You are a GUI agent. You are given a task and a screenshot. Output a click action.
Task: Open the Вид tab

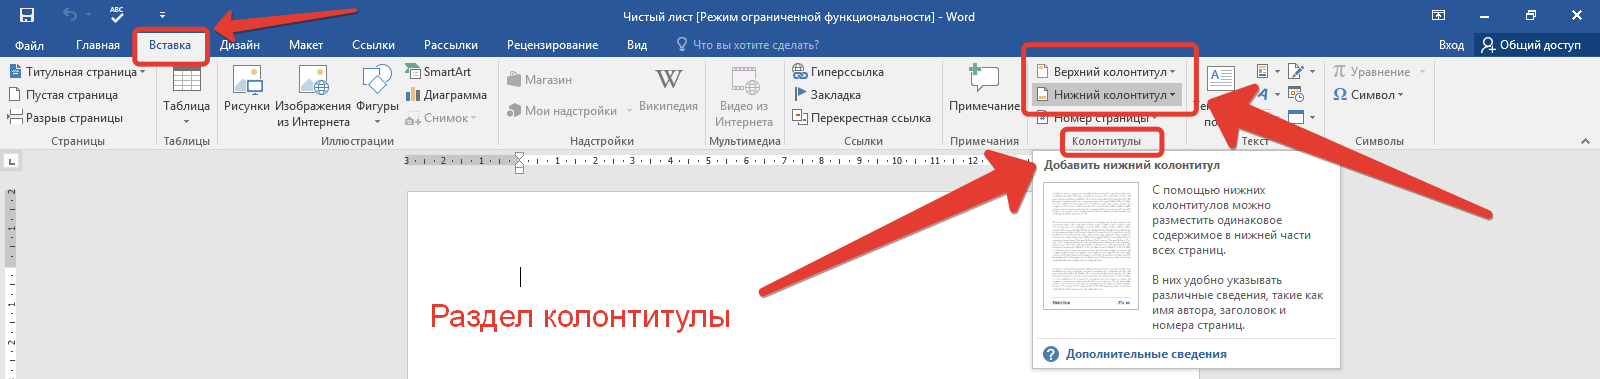(x=637, y=45)
